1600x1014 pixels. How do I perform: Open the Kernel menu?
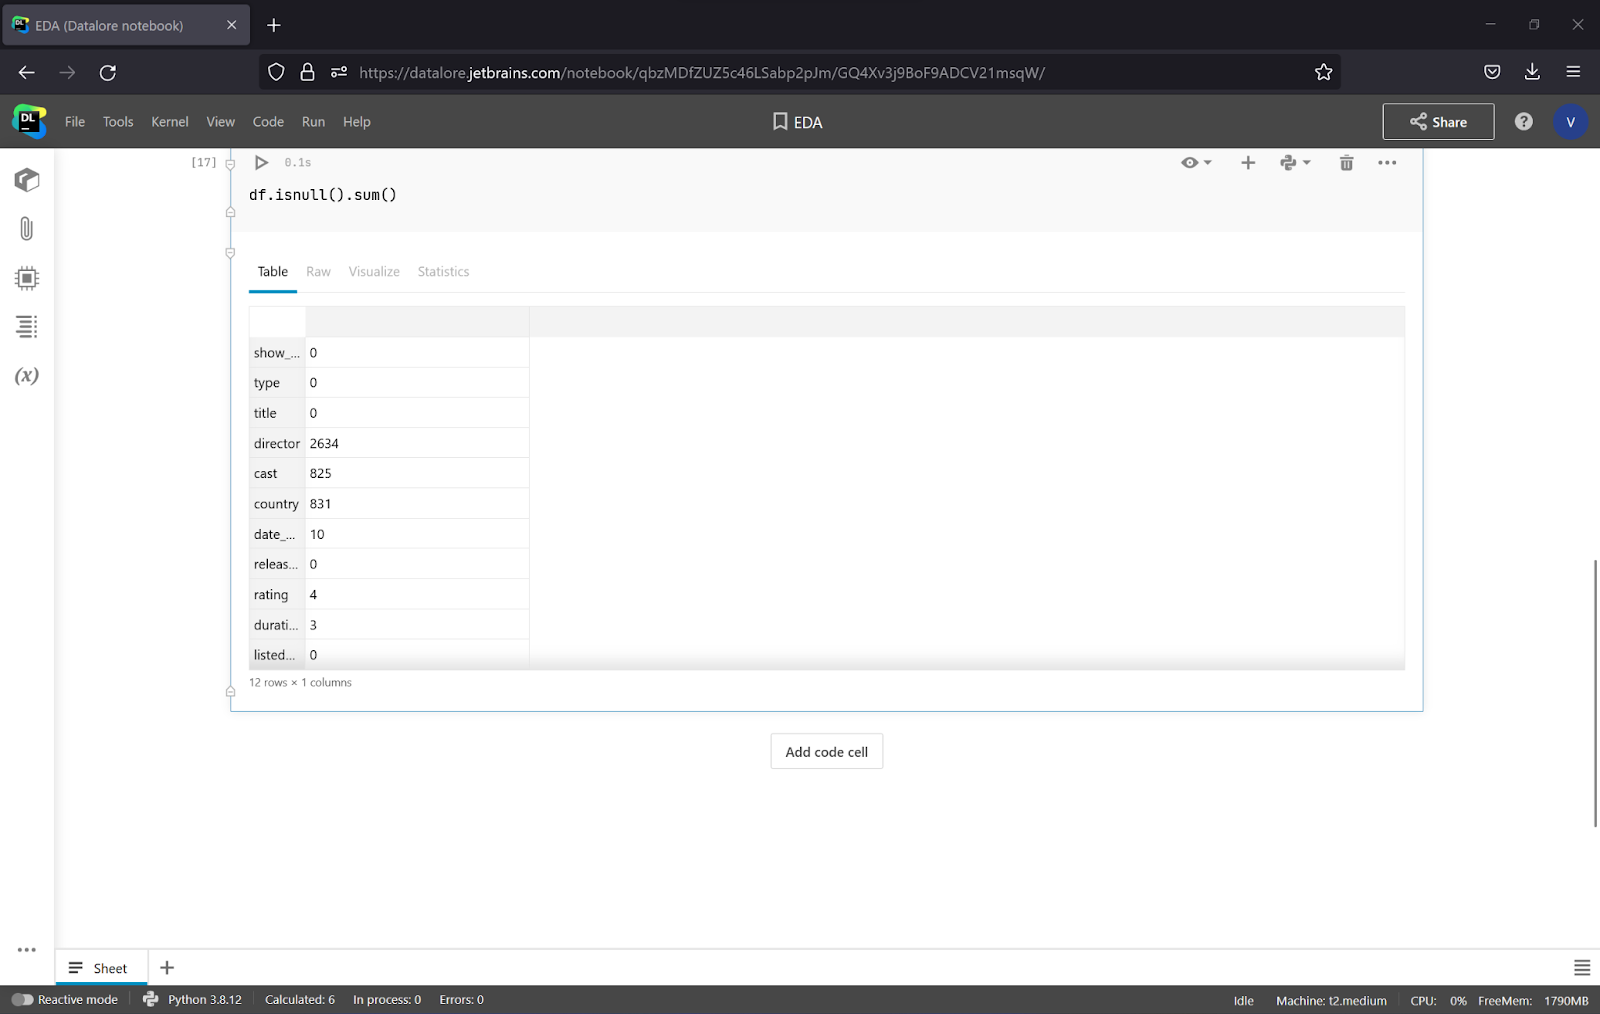pyautogui.click(x=170, y=121)
